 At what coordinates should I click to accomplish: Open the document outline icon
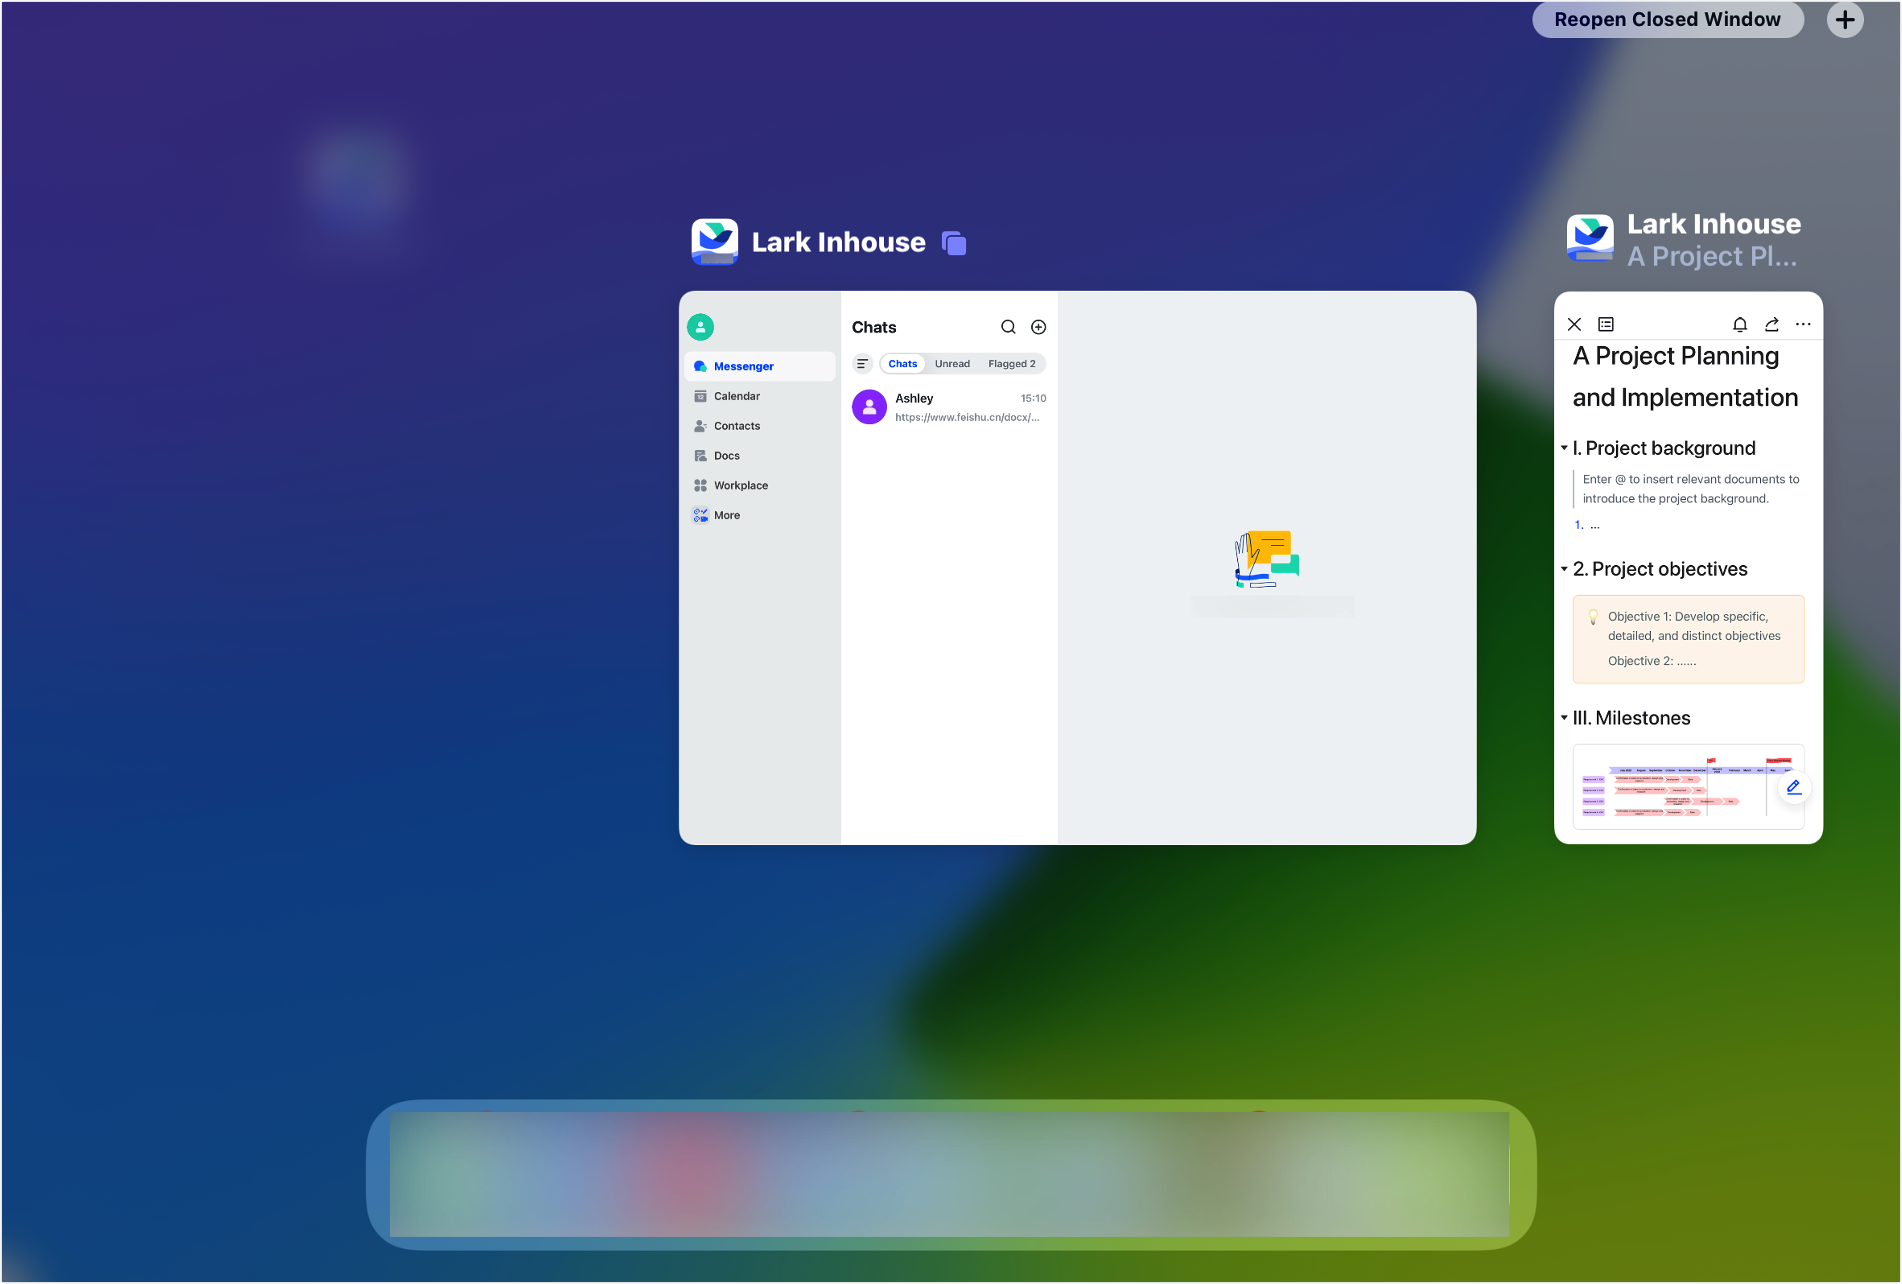click(x=1606, y=324)
